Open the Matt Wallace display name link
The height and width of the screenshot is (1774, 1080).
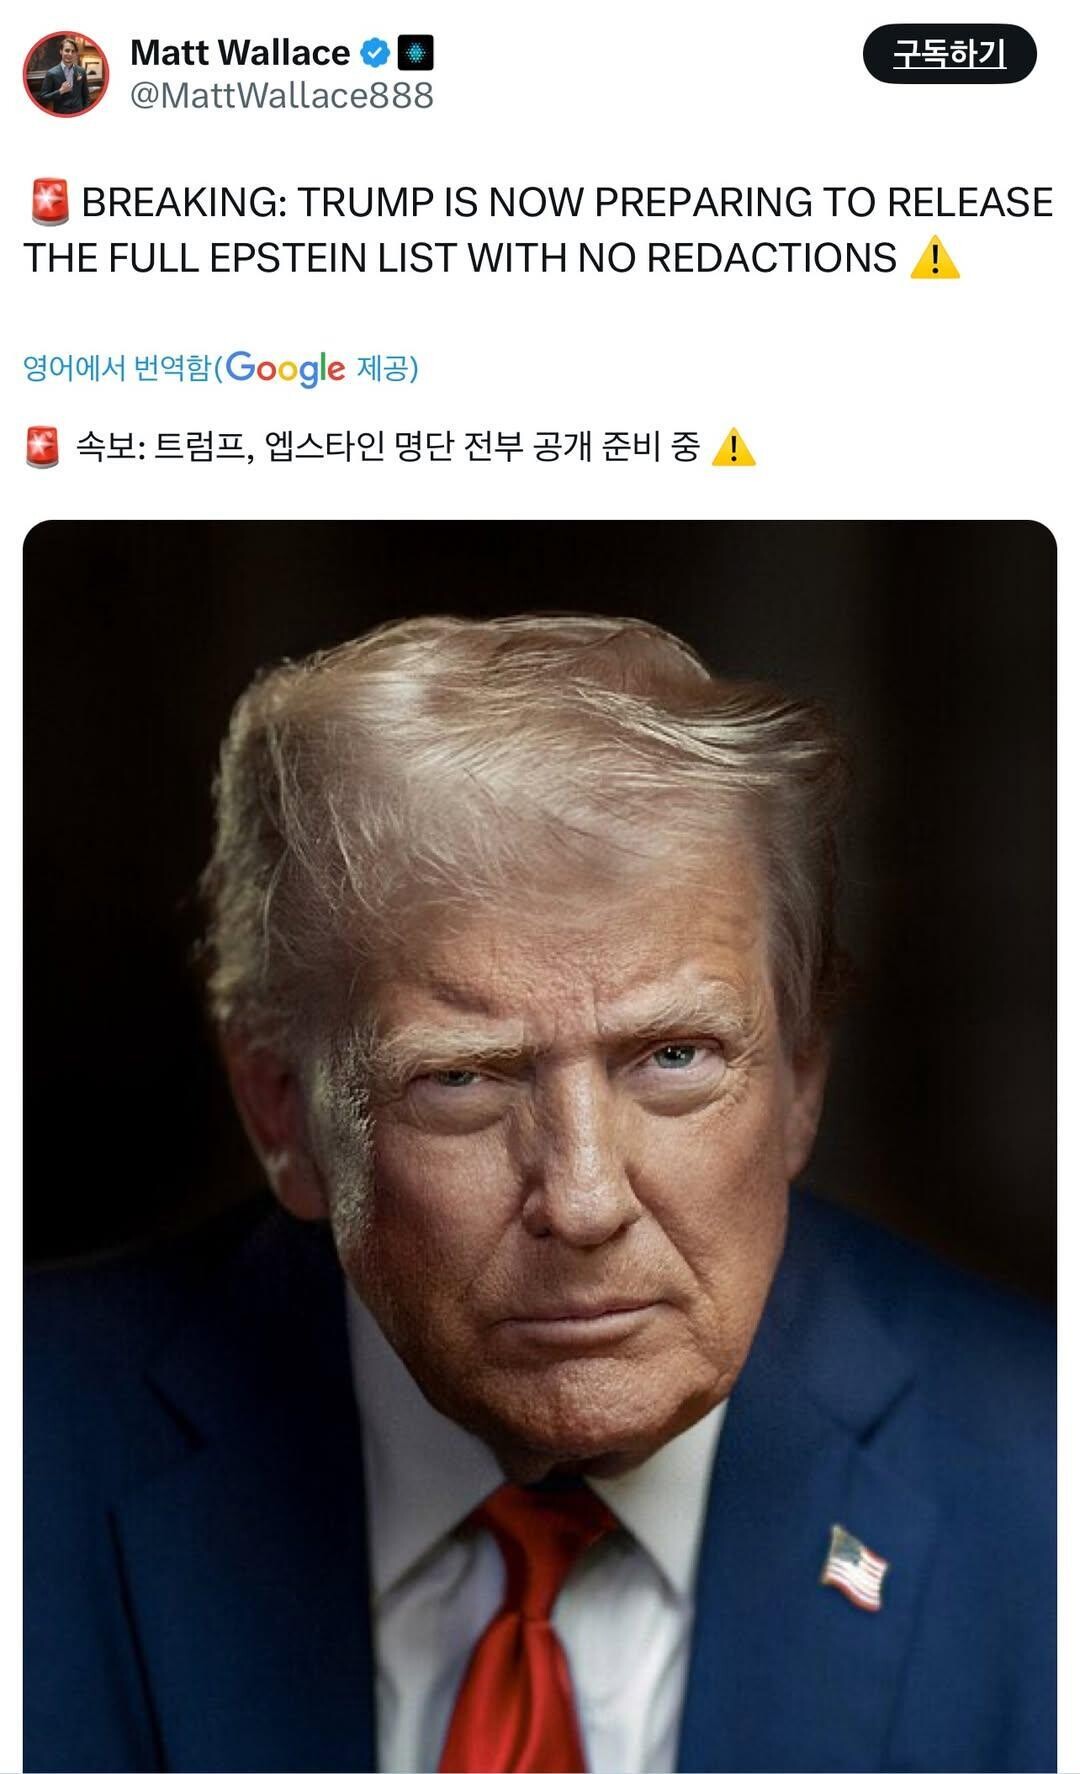[240, 52]
